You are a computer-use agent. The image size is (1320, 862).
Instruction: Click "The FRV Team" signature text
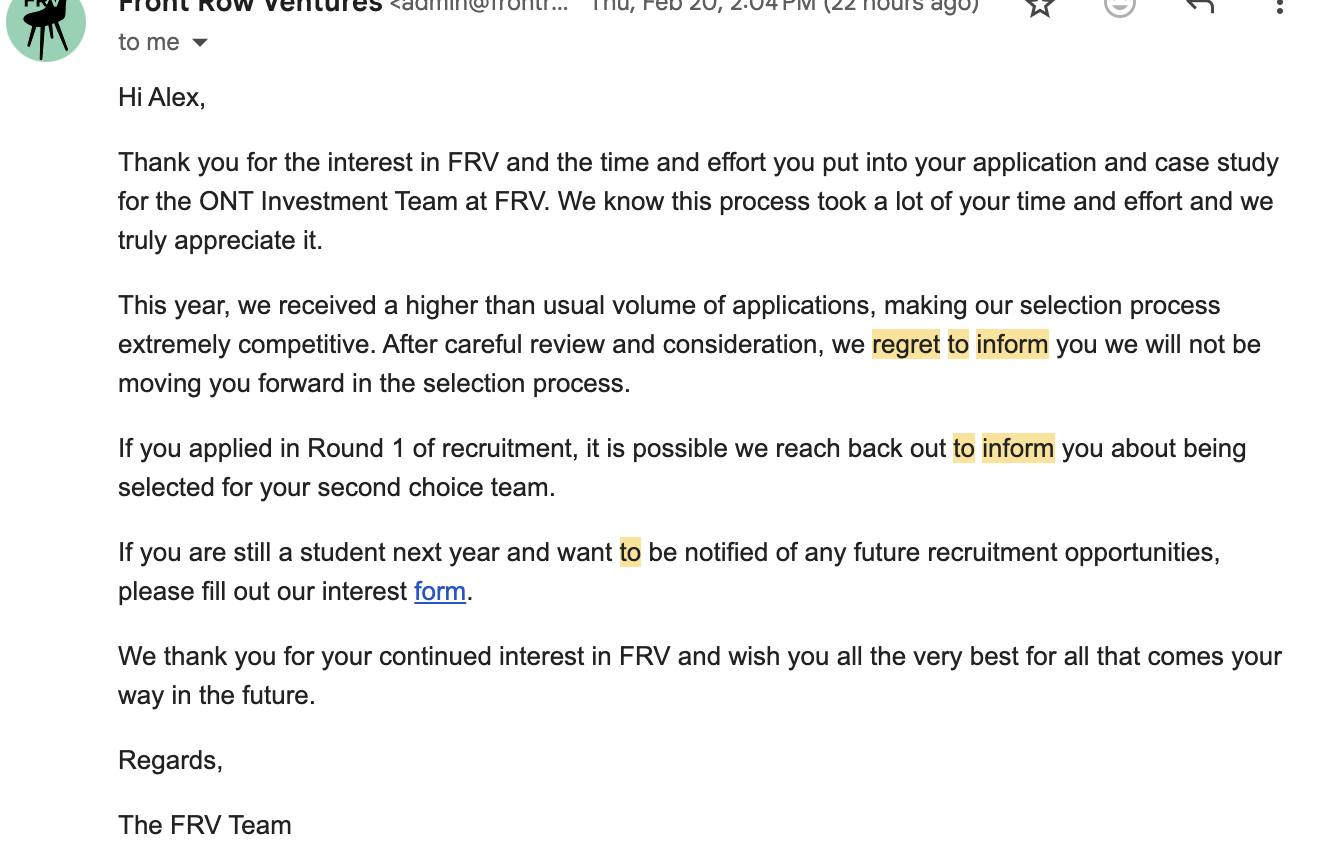coord(205,825)
